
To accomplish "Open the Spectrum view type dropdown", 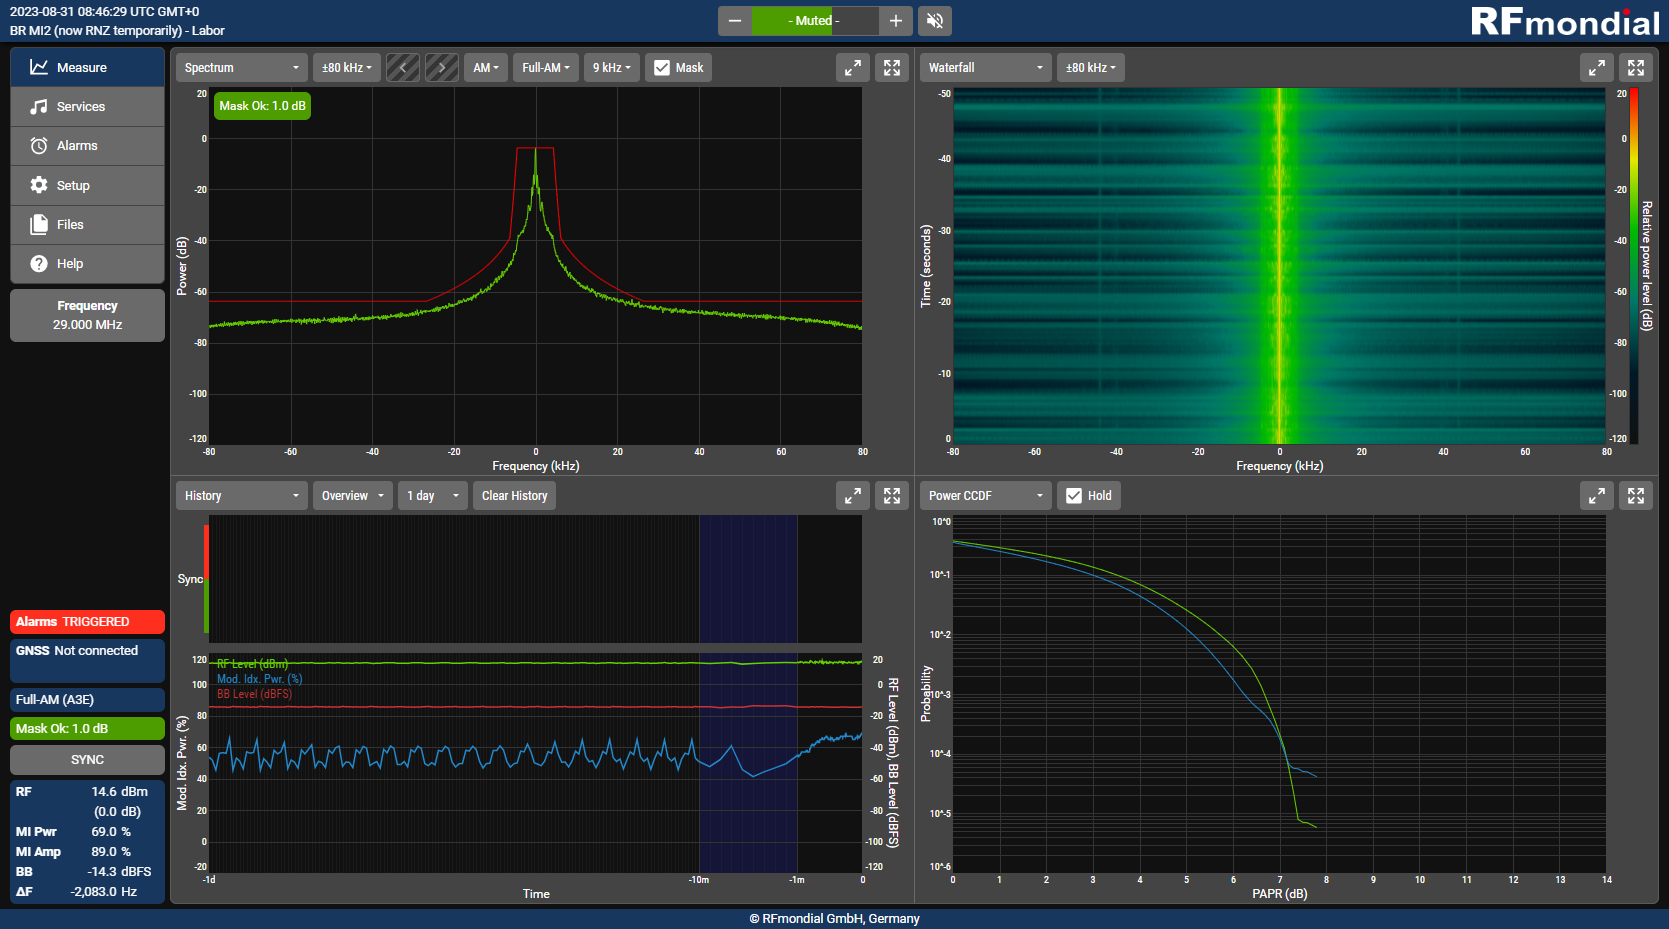I will 242,68.
